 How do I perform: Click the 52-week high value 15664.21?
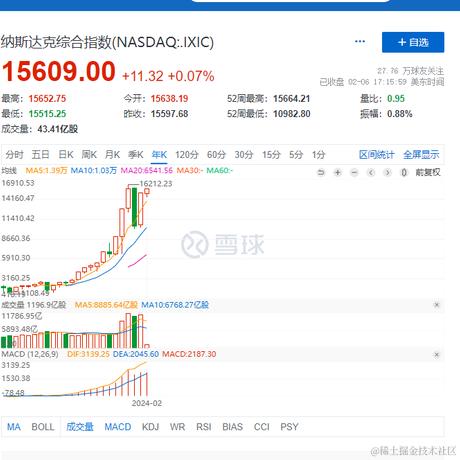pyautogui.click(x=292, y=99)
